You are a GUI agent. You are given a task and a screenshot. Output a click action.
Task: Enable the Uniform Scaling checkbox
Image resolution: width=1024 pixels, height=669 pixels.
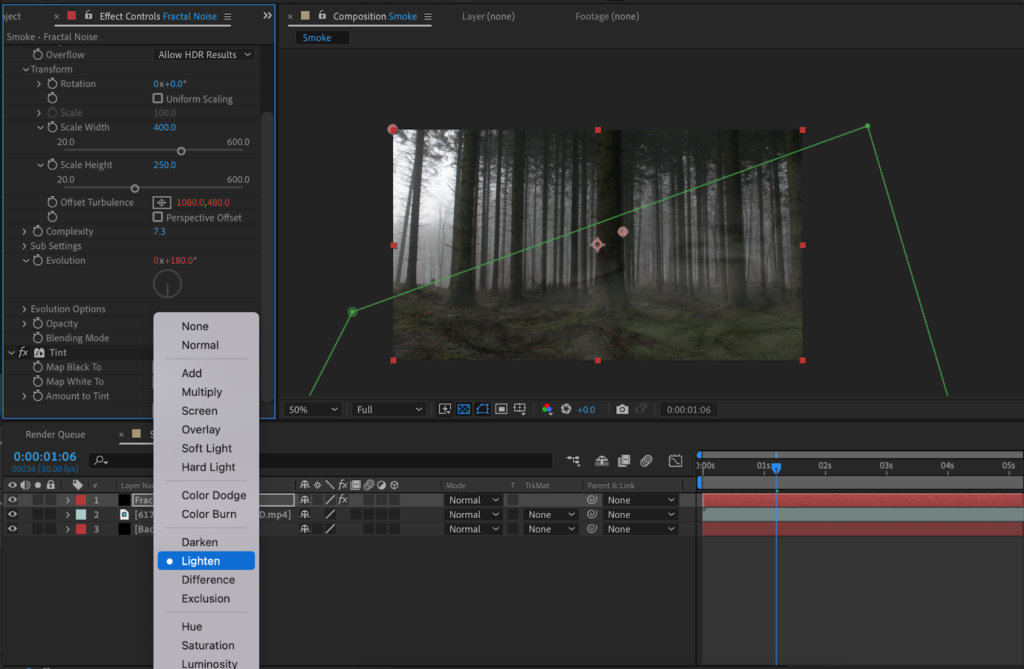pos(158,99)
